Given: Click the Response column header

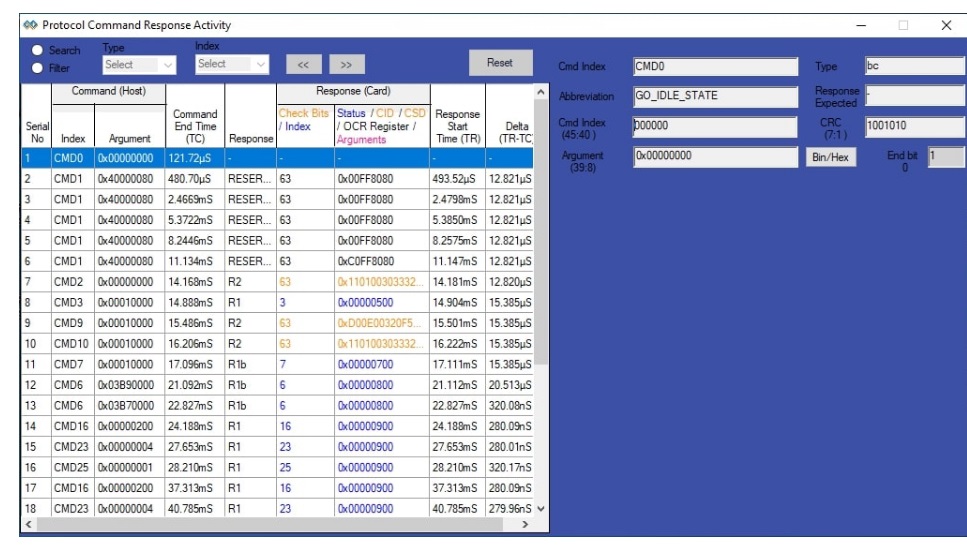Looking at the screenshot, I should (250, 116).
